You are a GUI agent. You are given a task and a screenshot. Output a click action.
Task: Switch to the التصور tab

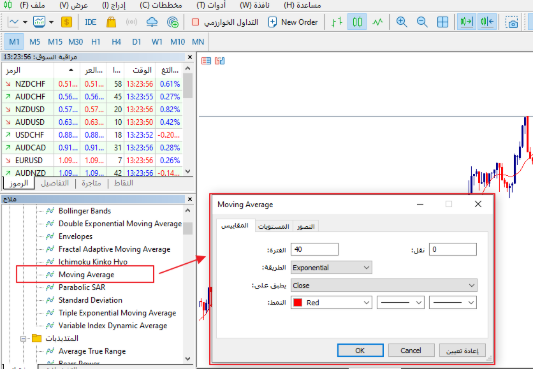[305, 226]
